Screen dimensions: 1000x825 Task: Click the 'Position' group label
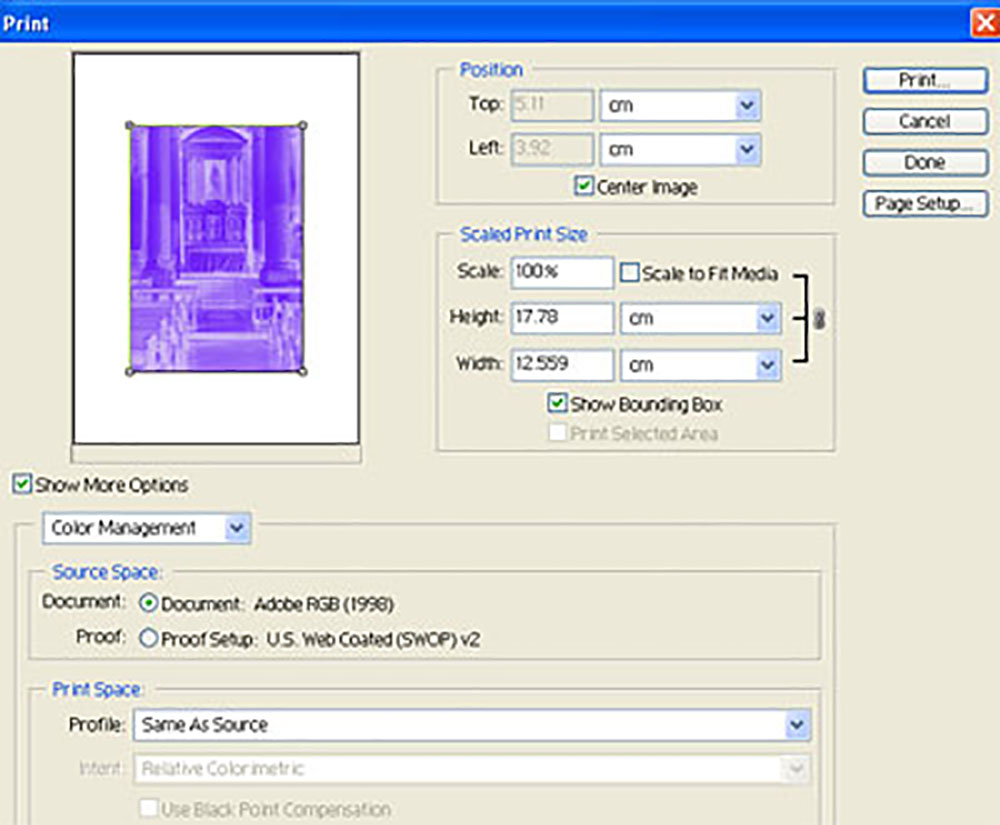click(x=491, y=69)
